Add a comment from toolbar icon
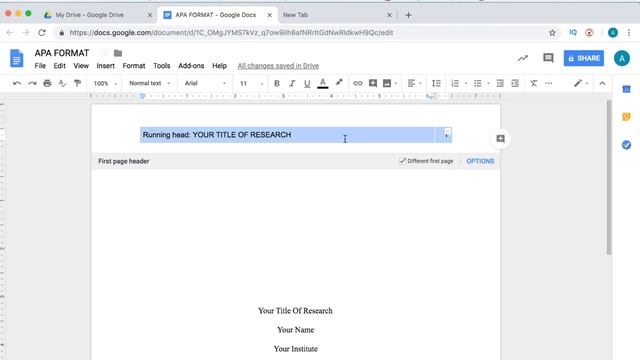Viewport: 640px width, 360px height. click(373, 83)
